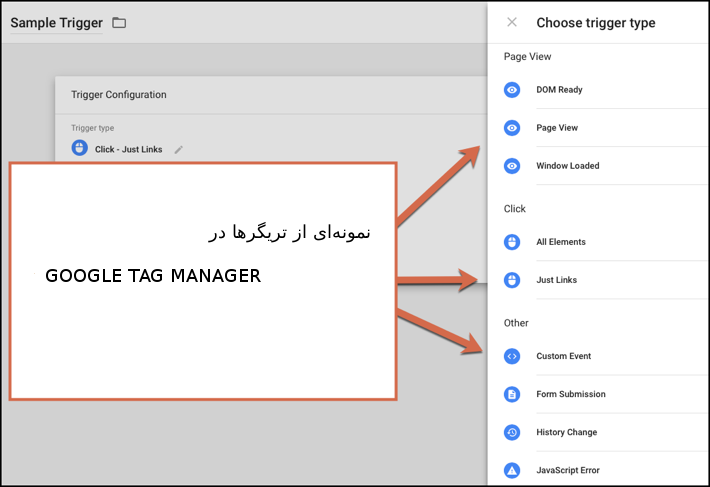The width and height of the screenshot is (710, 487).
Task: Click the Page View section heading
Action: click(x=528, y=57)
